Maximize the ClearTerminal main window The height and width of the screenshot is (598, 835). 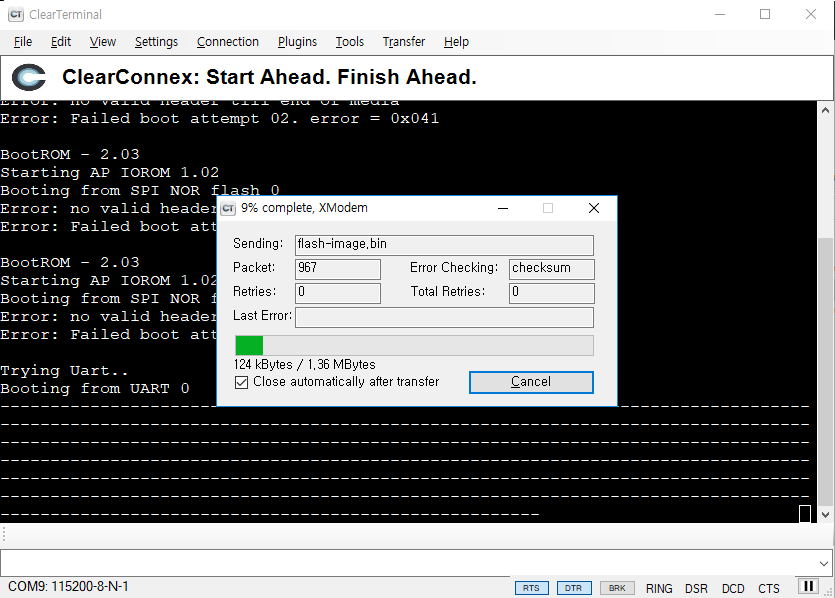coord(765,14)
